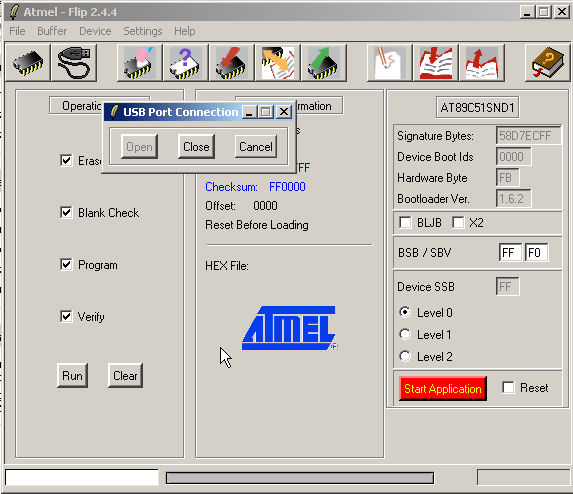Click the status box at bottom right
The image size is (573, 494).
pyautogui.click(x=523, y=477)
